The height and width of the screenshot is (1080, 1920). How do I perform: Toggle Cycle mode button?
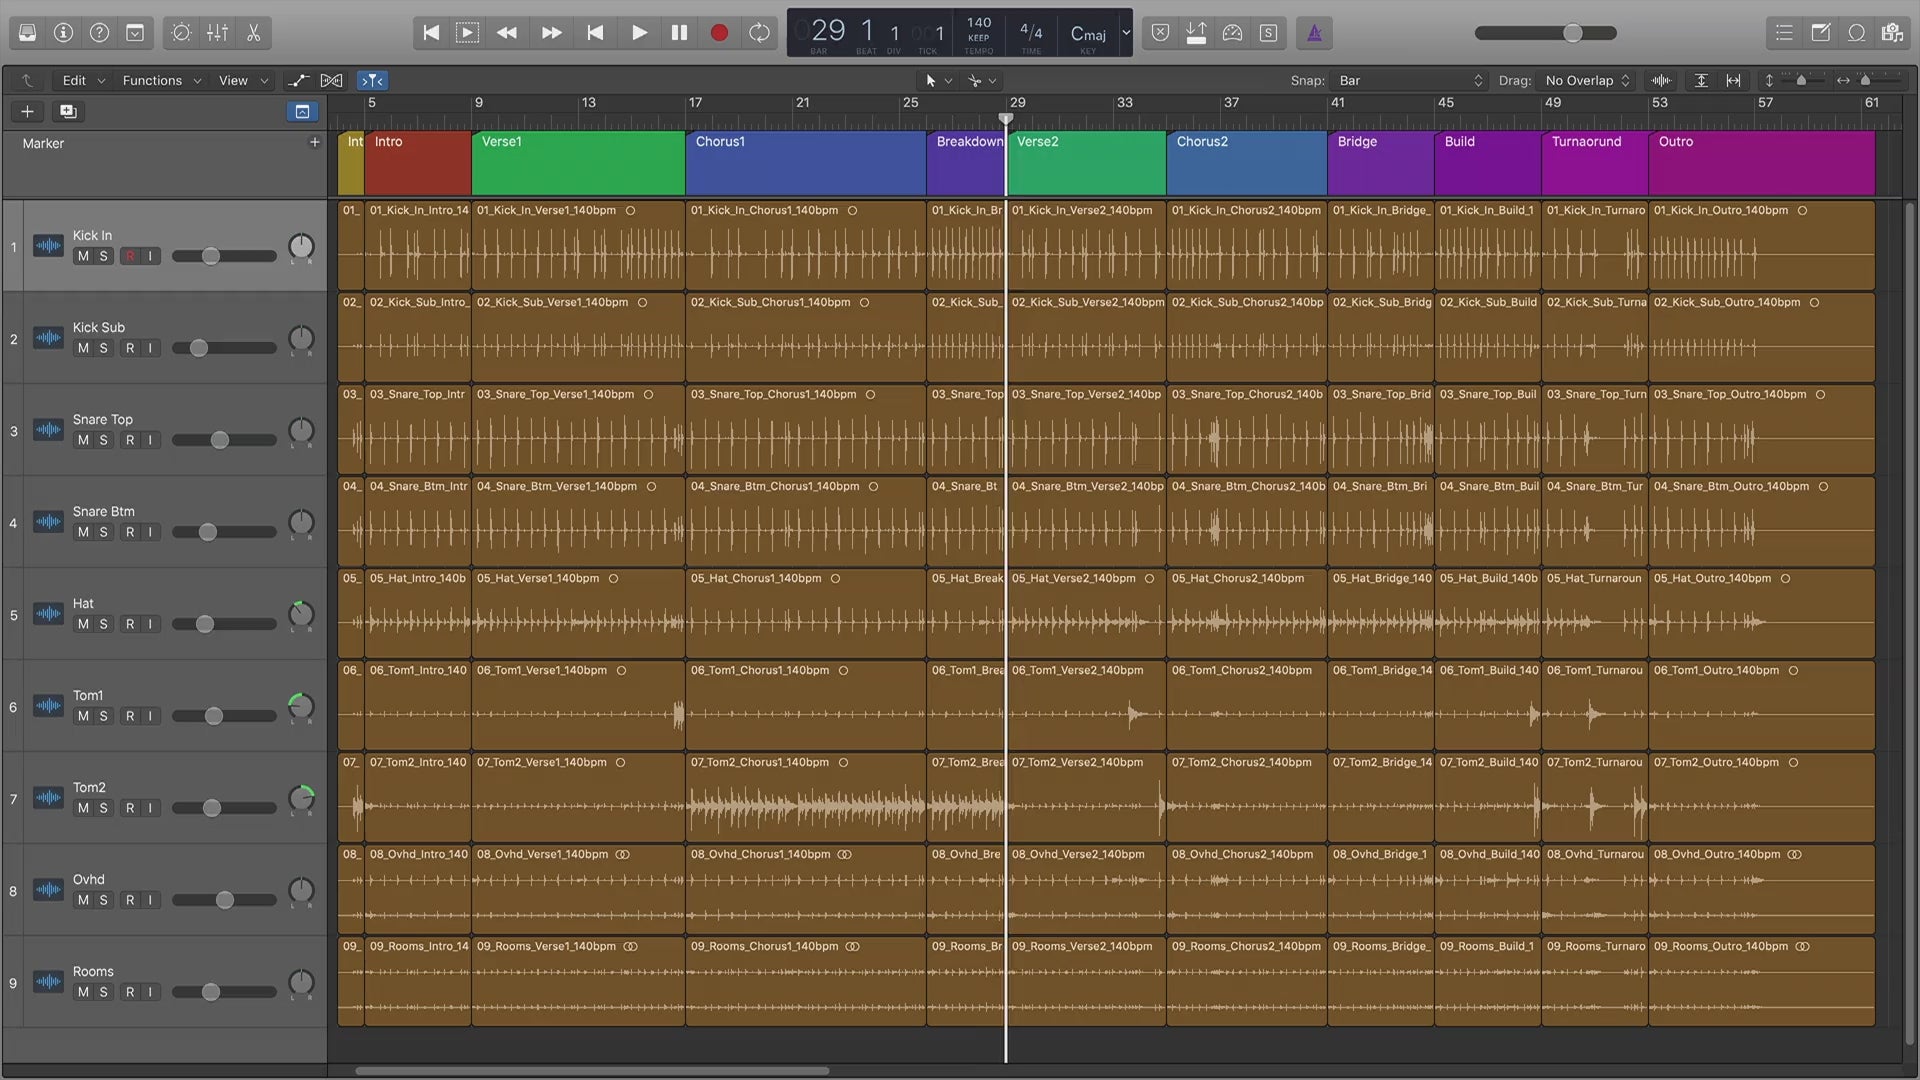click(x=759, y=33)
